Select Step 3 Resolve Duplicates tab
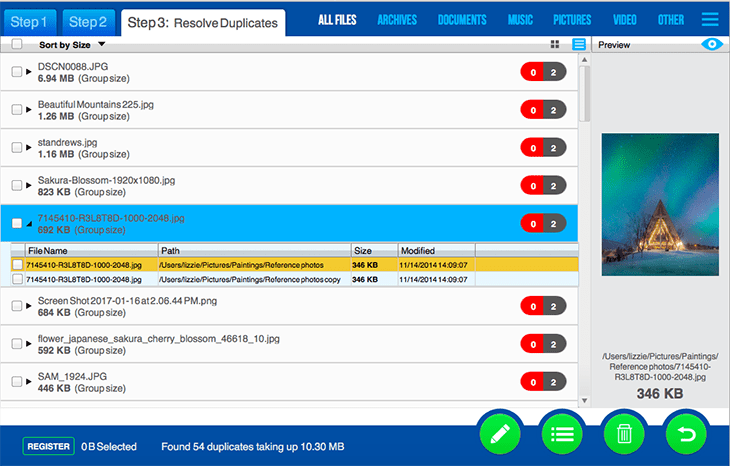This screenshot has height=466, width=730. click(x=203, y=23)
